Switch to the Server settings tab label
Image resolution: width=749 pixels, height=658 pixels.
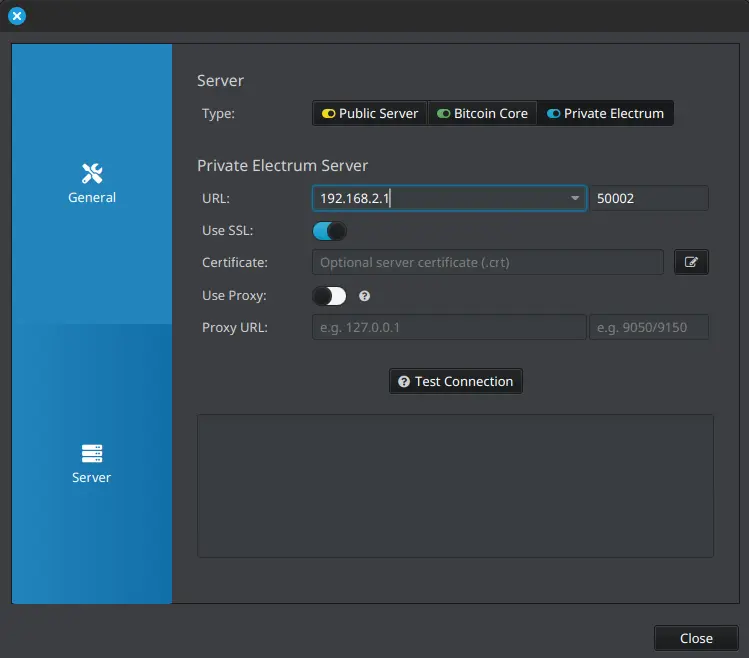[92, 478]
